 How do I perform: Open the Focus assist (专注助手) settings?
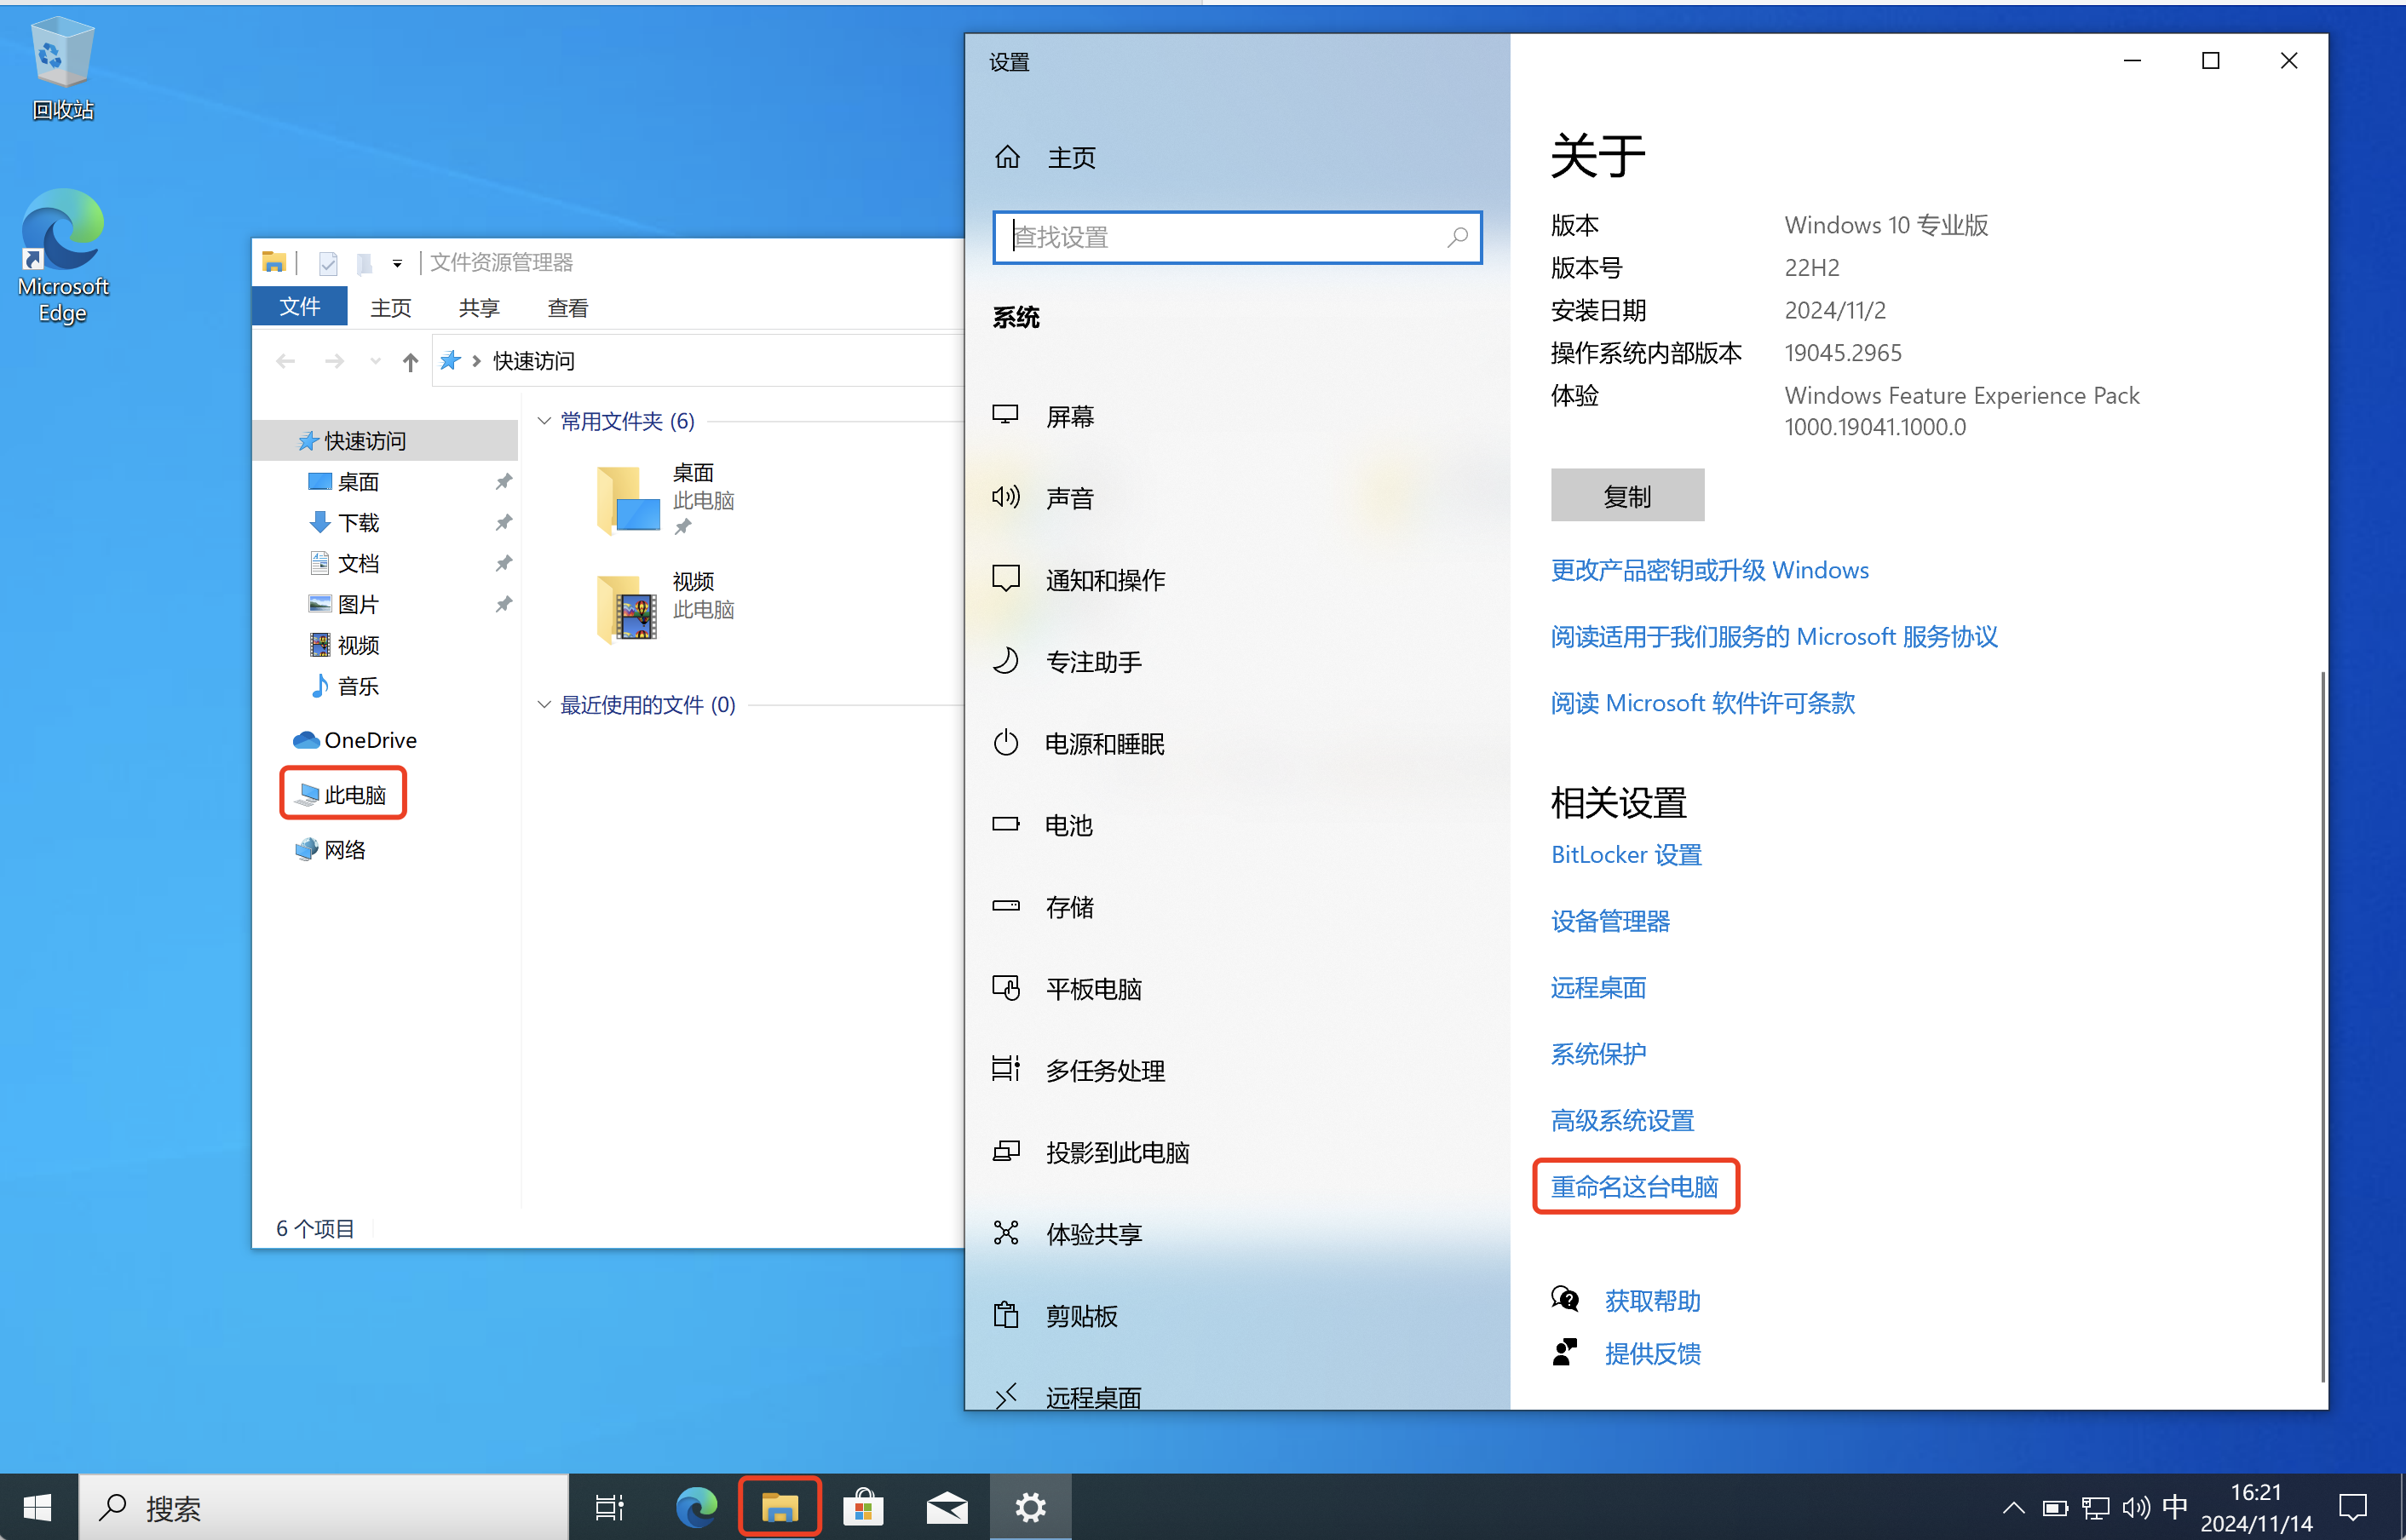[1092, 662]
